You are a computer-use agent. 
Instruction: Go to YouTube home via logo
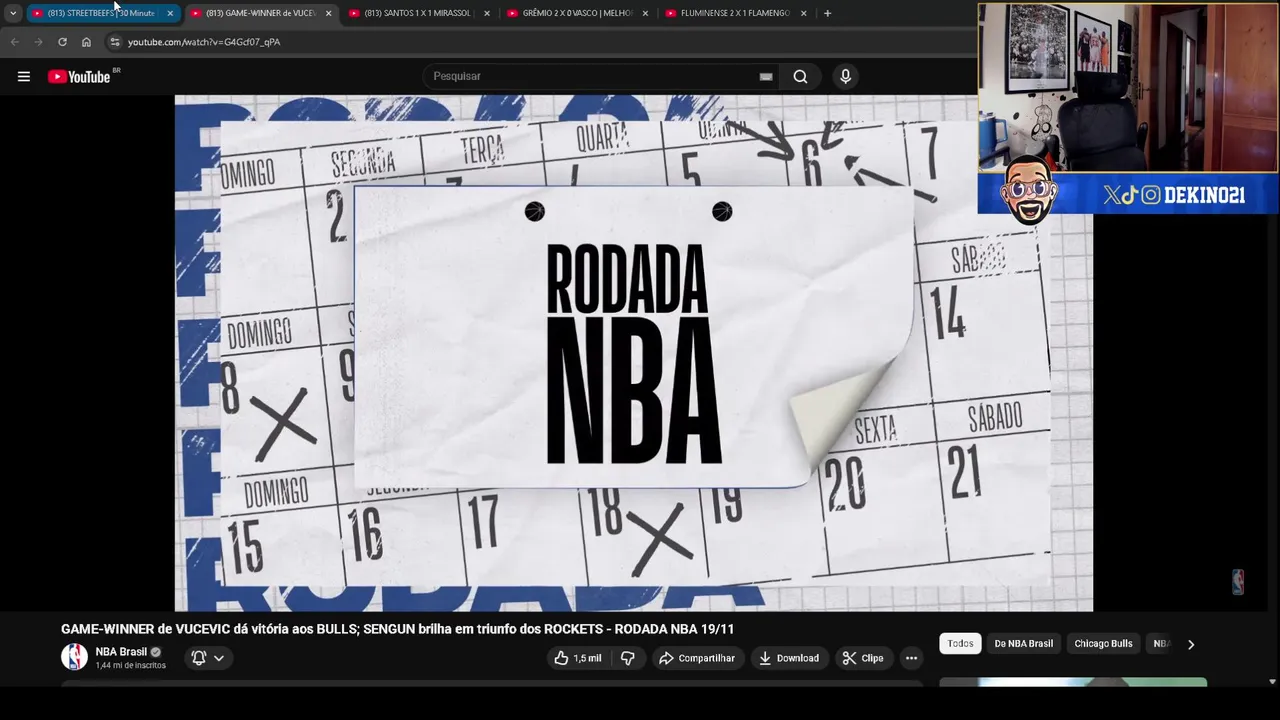click(79, 76)
